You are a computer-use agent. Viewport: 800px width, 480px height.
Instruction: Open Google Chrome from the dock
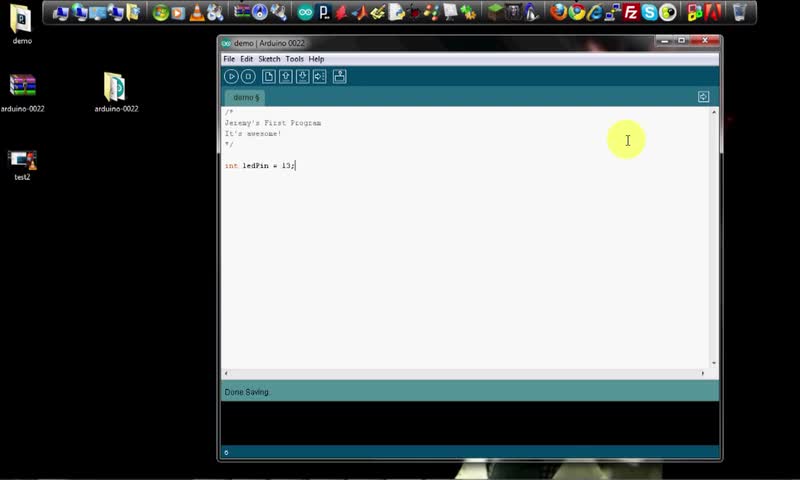[577, 12]
